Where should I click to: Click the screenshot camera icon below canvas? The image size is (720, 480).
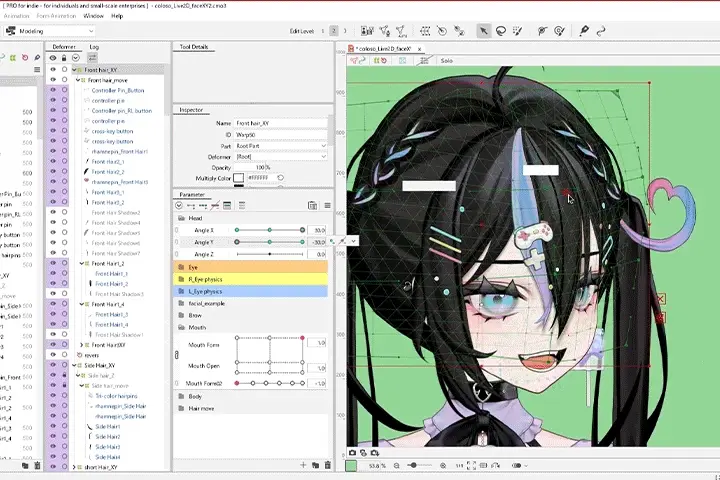352,452
